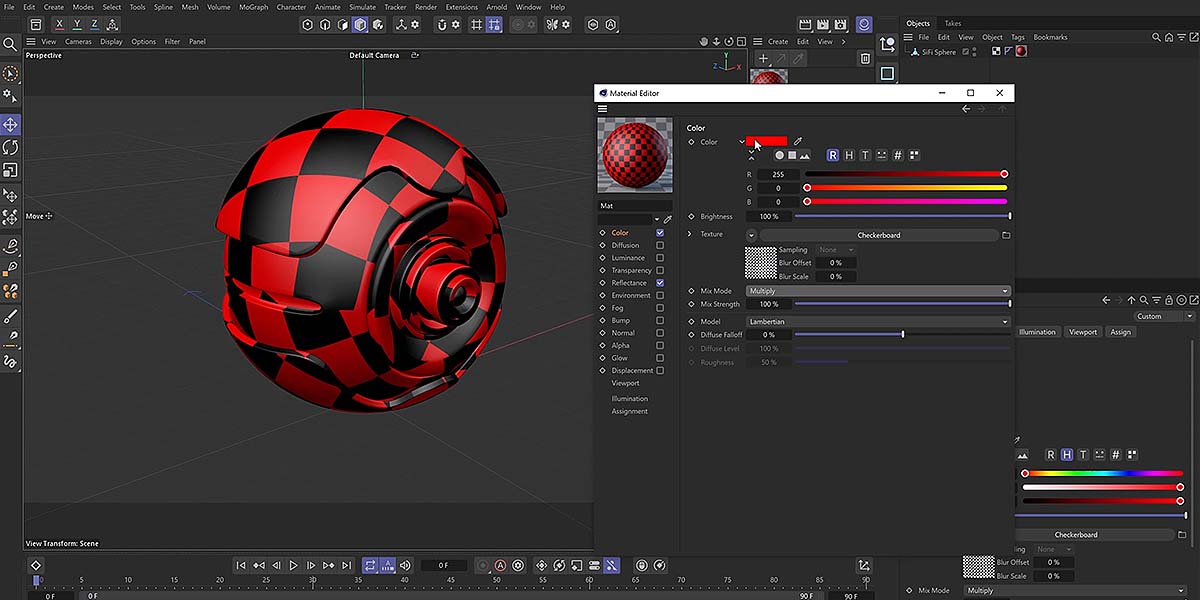The image size is (1200, 600).
Task: Enable the snap magnet icon
Action: coord(441,24)
